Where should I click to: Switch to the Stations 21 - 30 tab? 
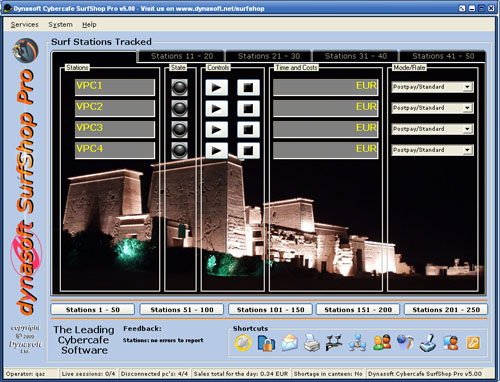tap(269, 56)
